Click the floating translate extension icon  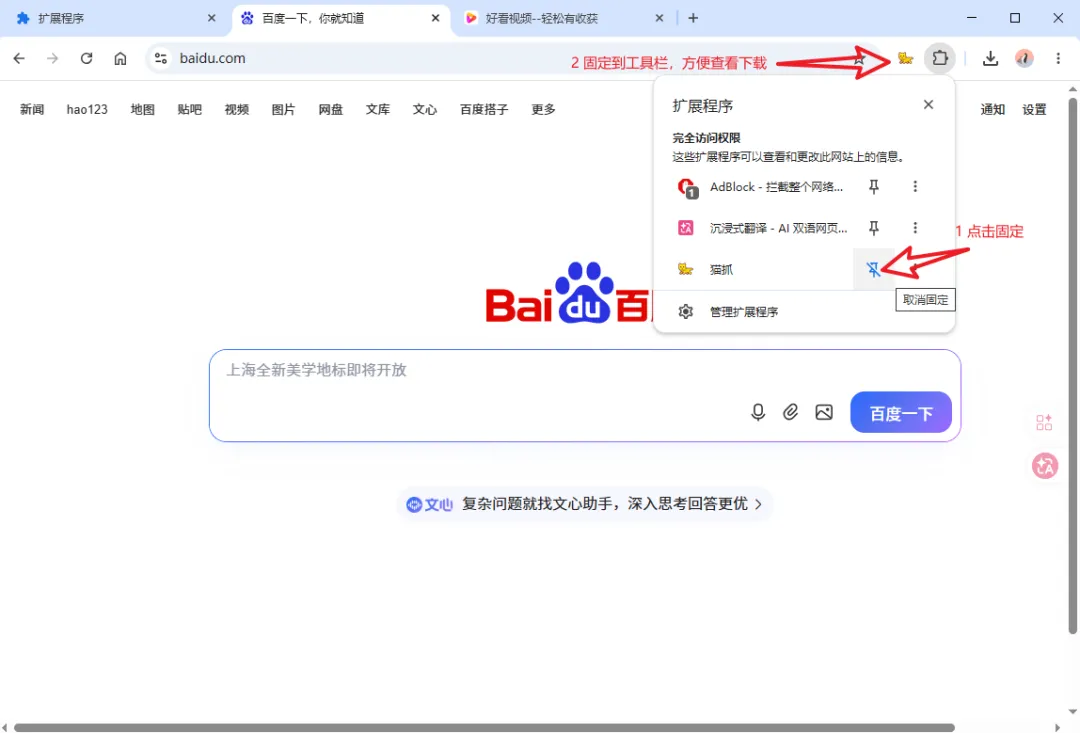click(1045, 466)
